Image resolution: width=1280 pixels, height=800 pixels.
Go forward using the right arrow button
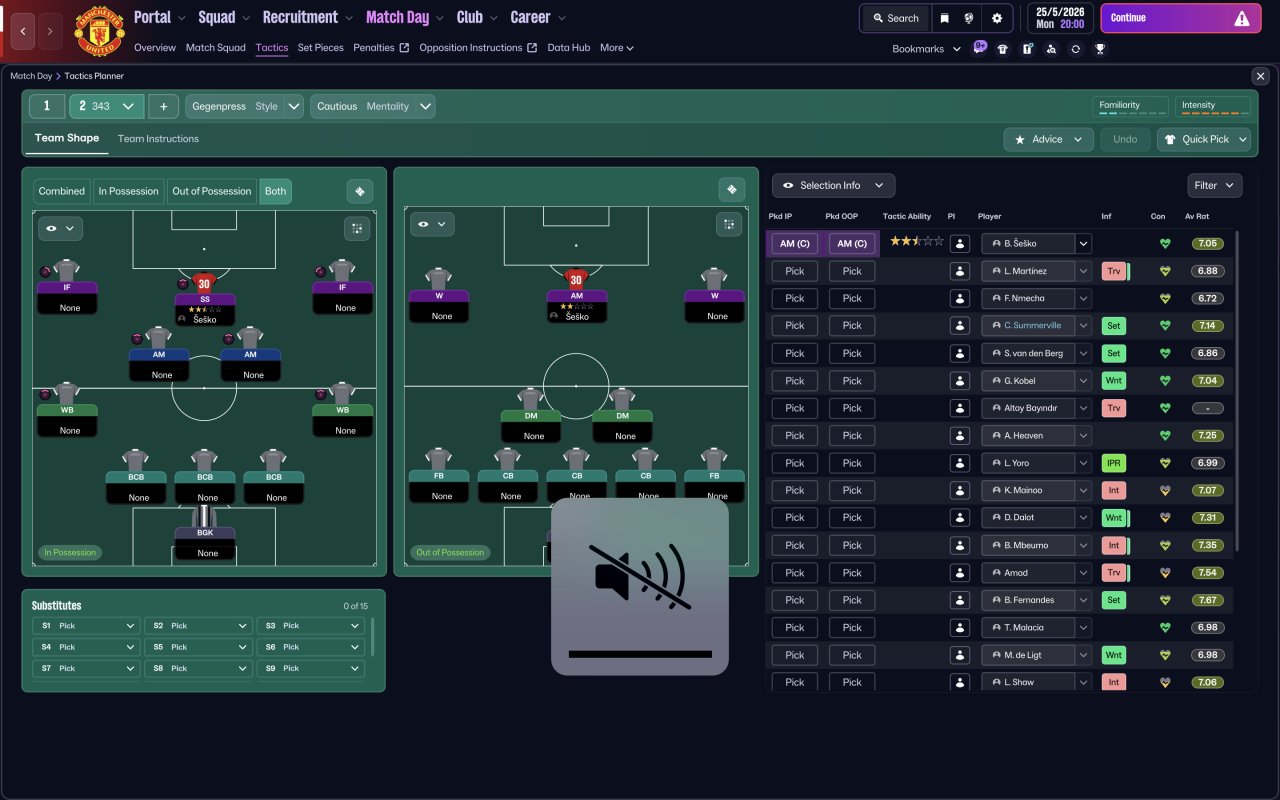click(51, 31)
